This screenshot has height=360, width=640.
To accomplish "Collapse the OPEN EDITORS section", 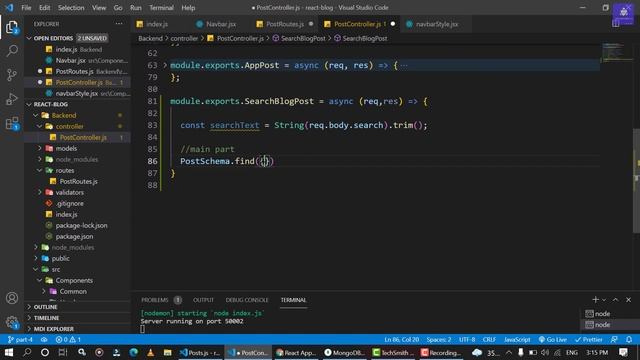I will click(29, 38).
